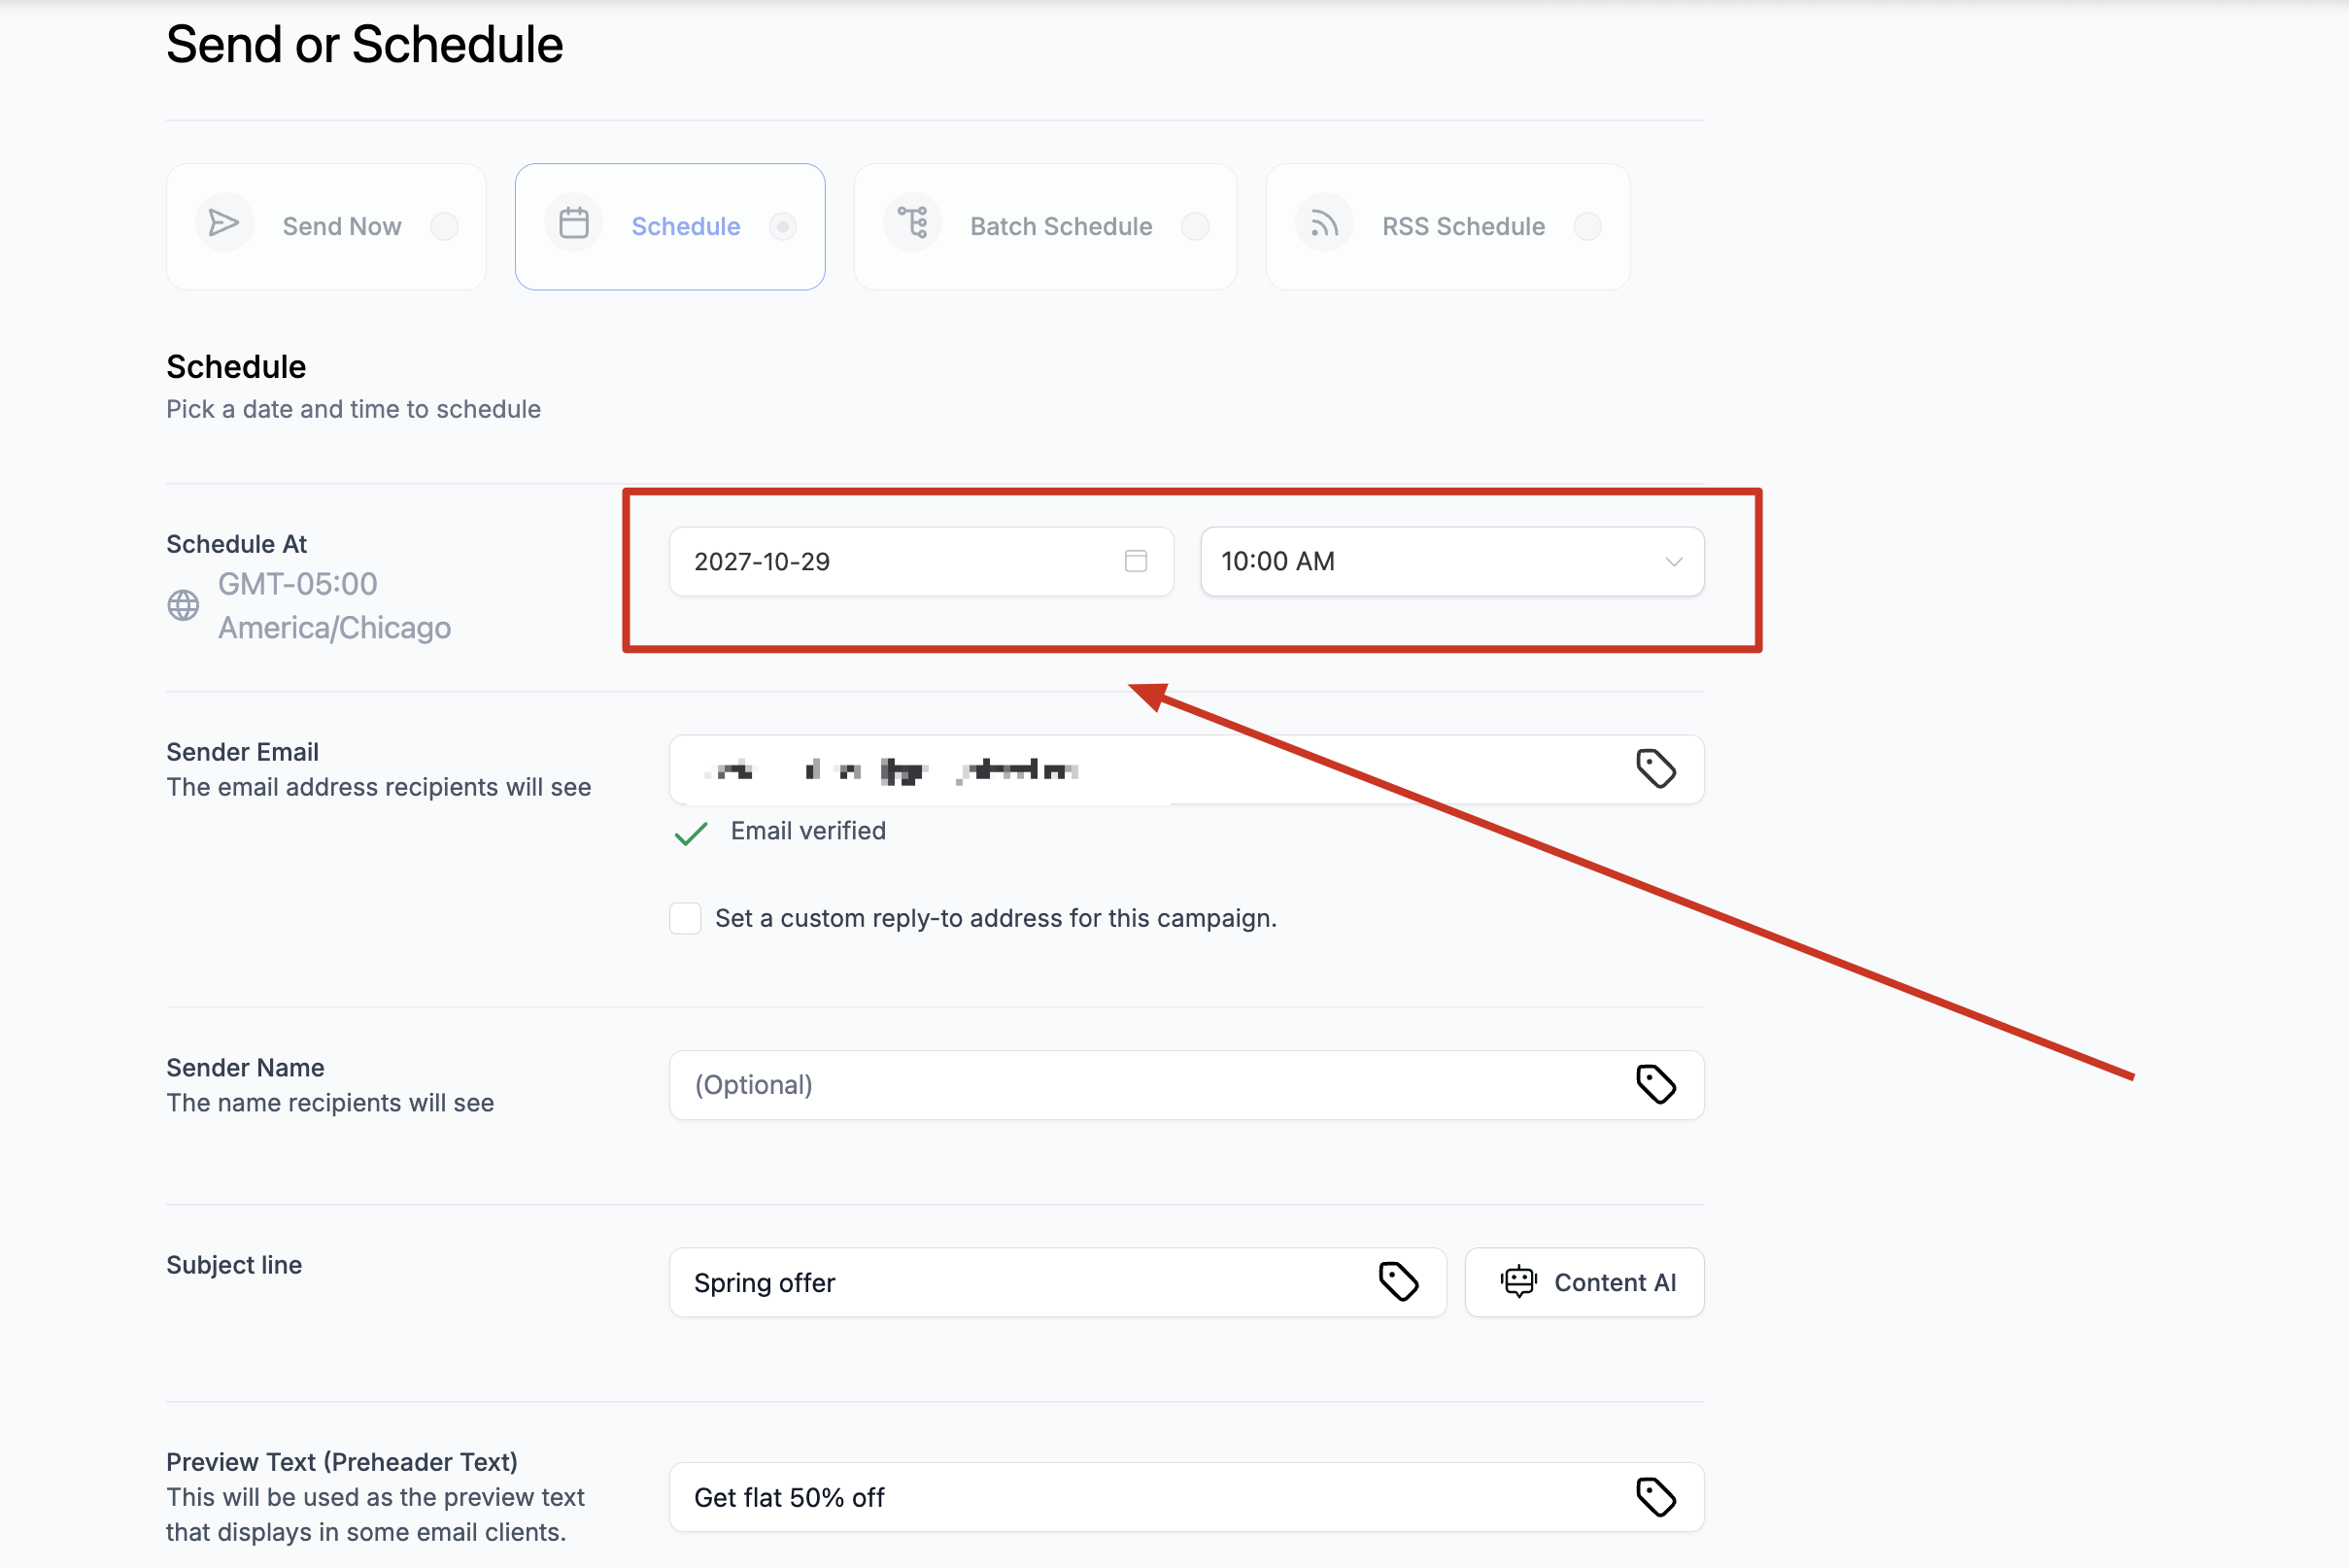
Task: Click merge tag icon in Preview Text
Action: pyautogui.click(x=1655, y=1497)
